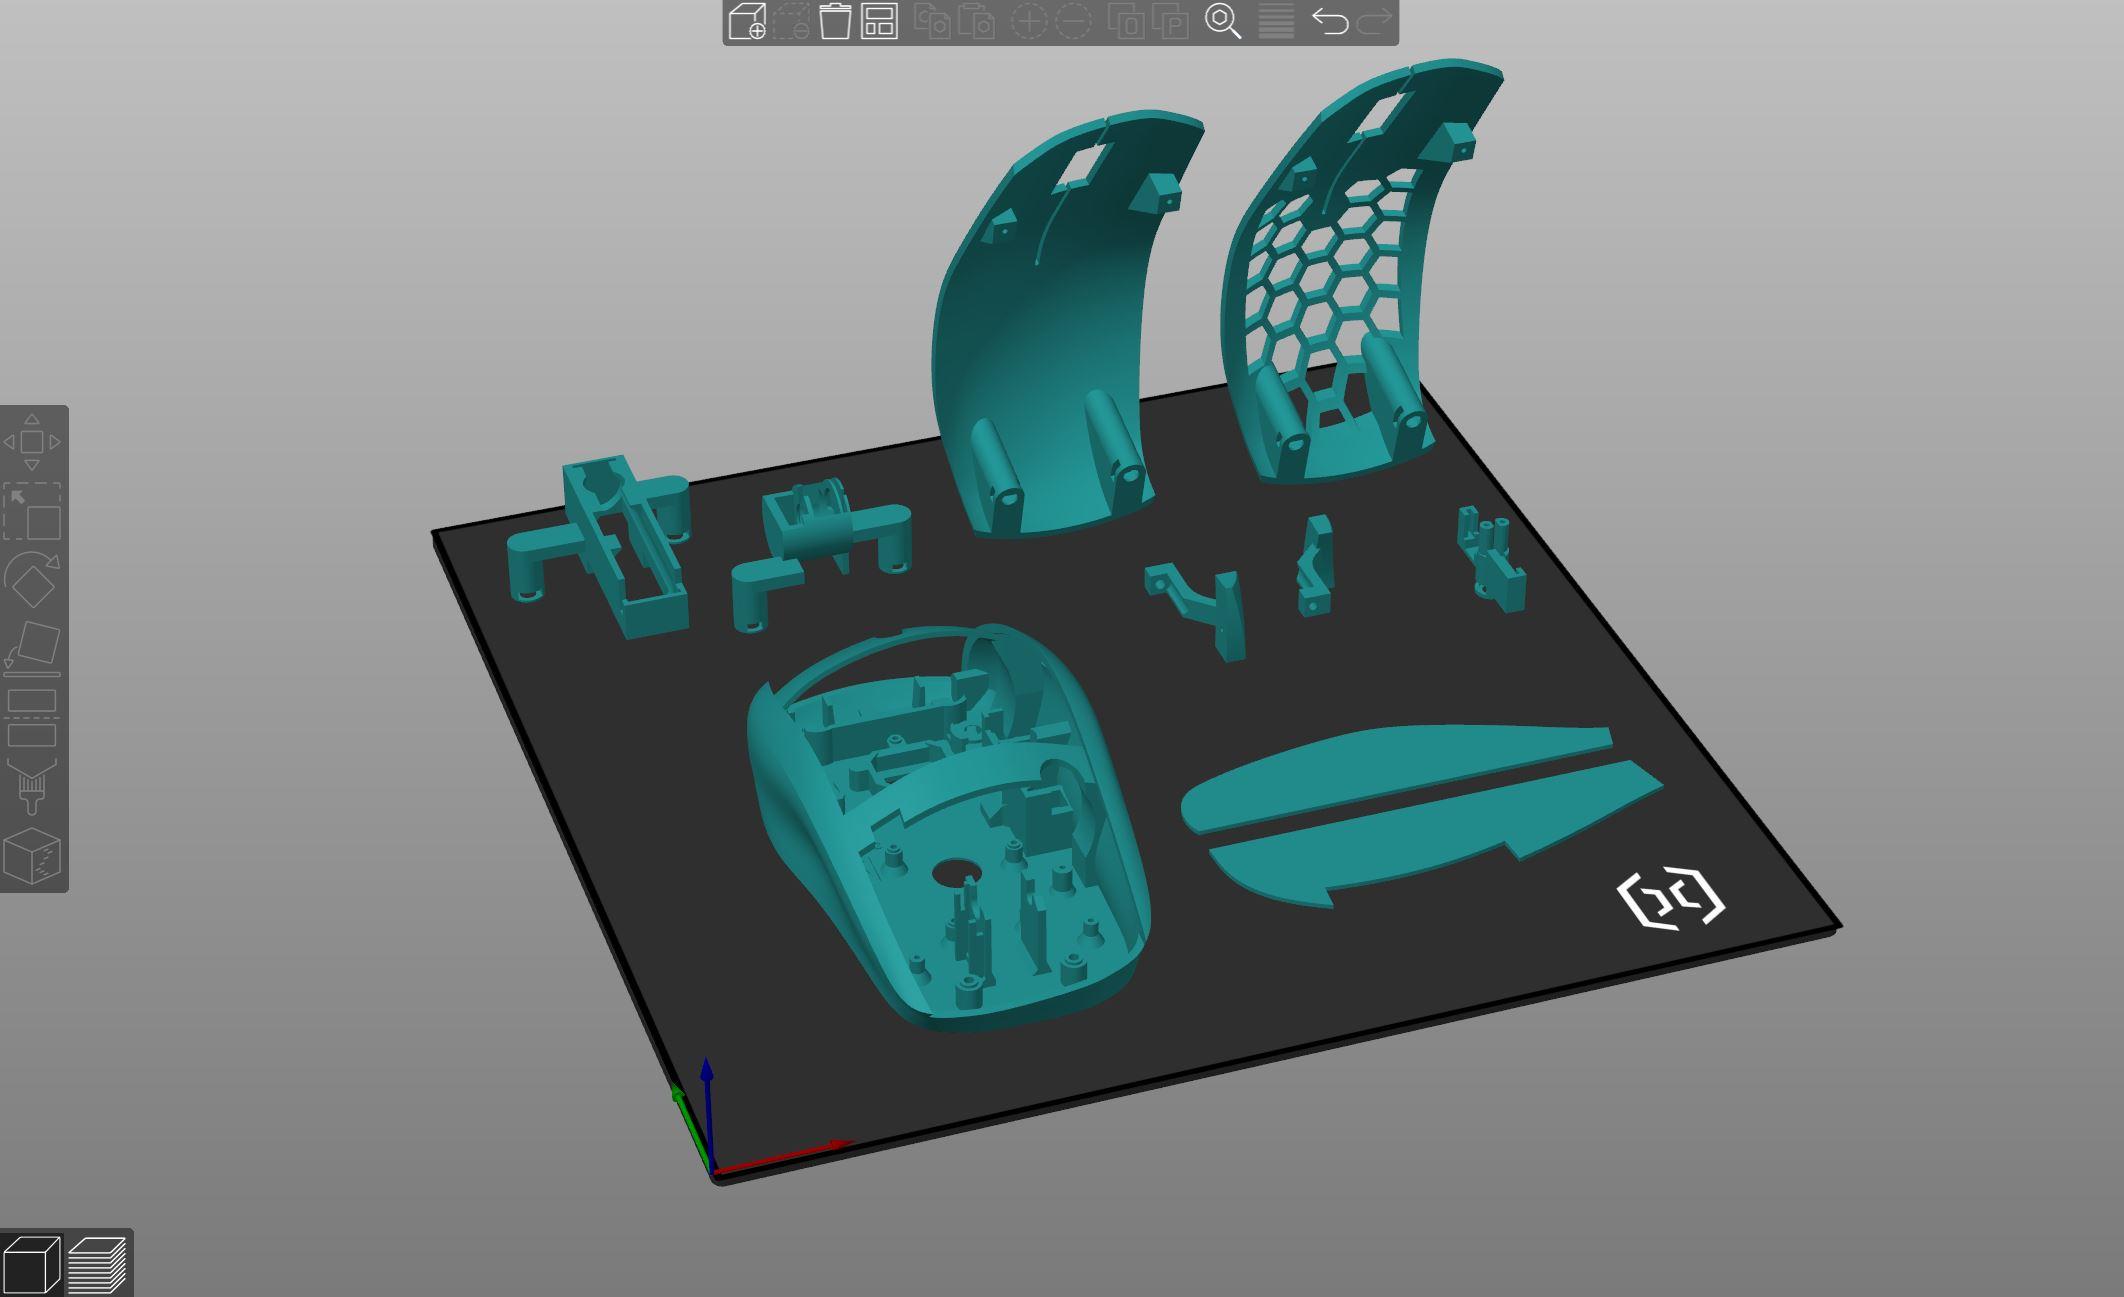Toggle variable layer height editing
The width and height of the screenshot is (2124, 1297).
click(1276, 21)
